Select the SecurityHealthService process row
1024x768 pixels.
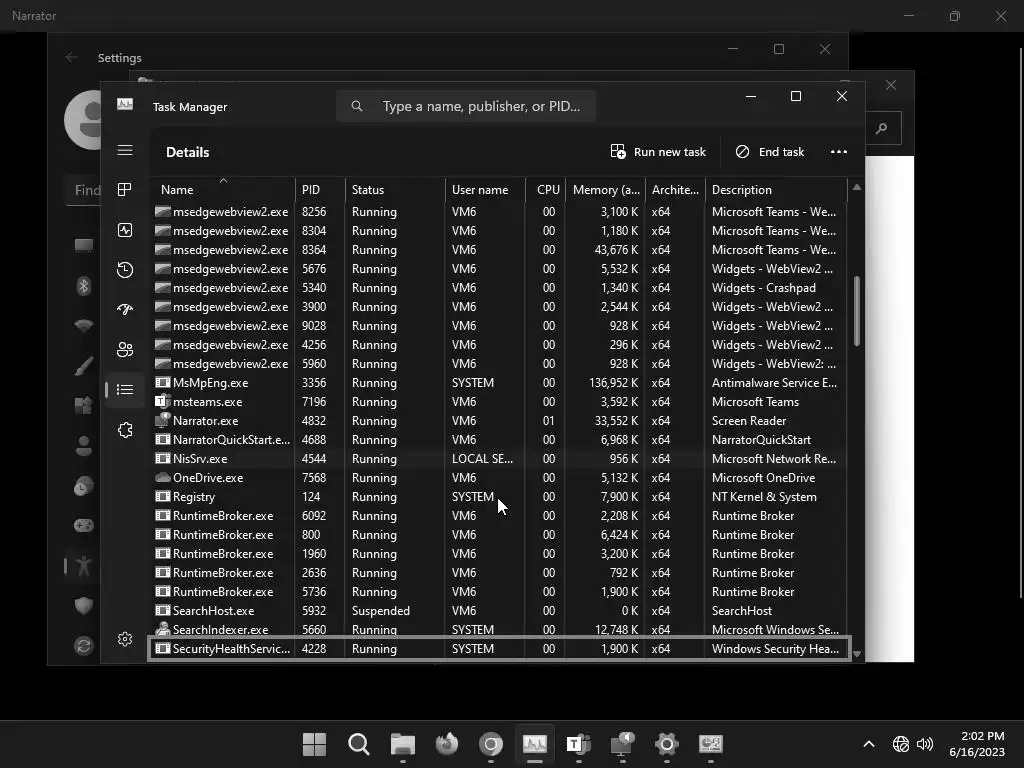click(499, 648)
